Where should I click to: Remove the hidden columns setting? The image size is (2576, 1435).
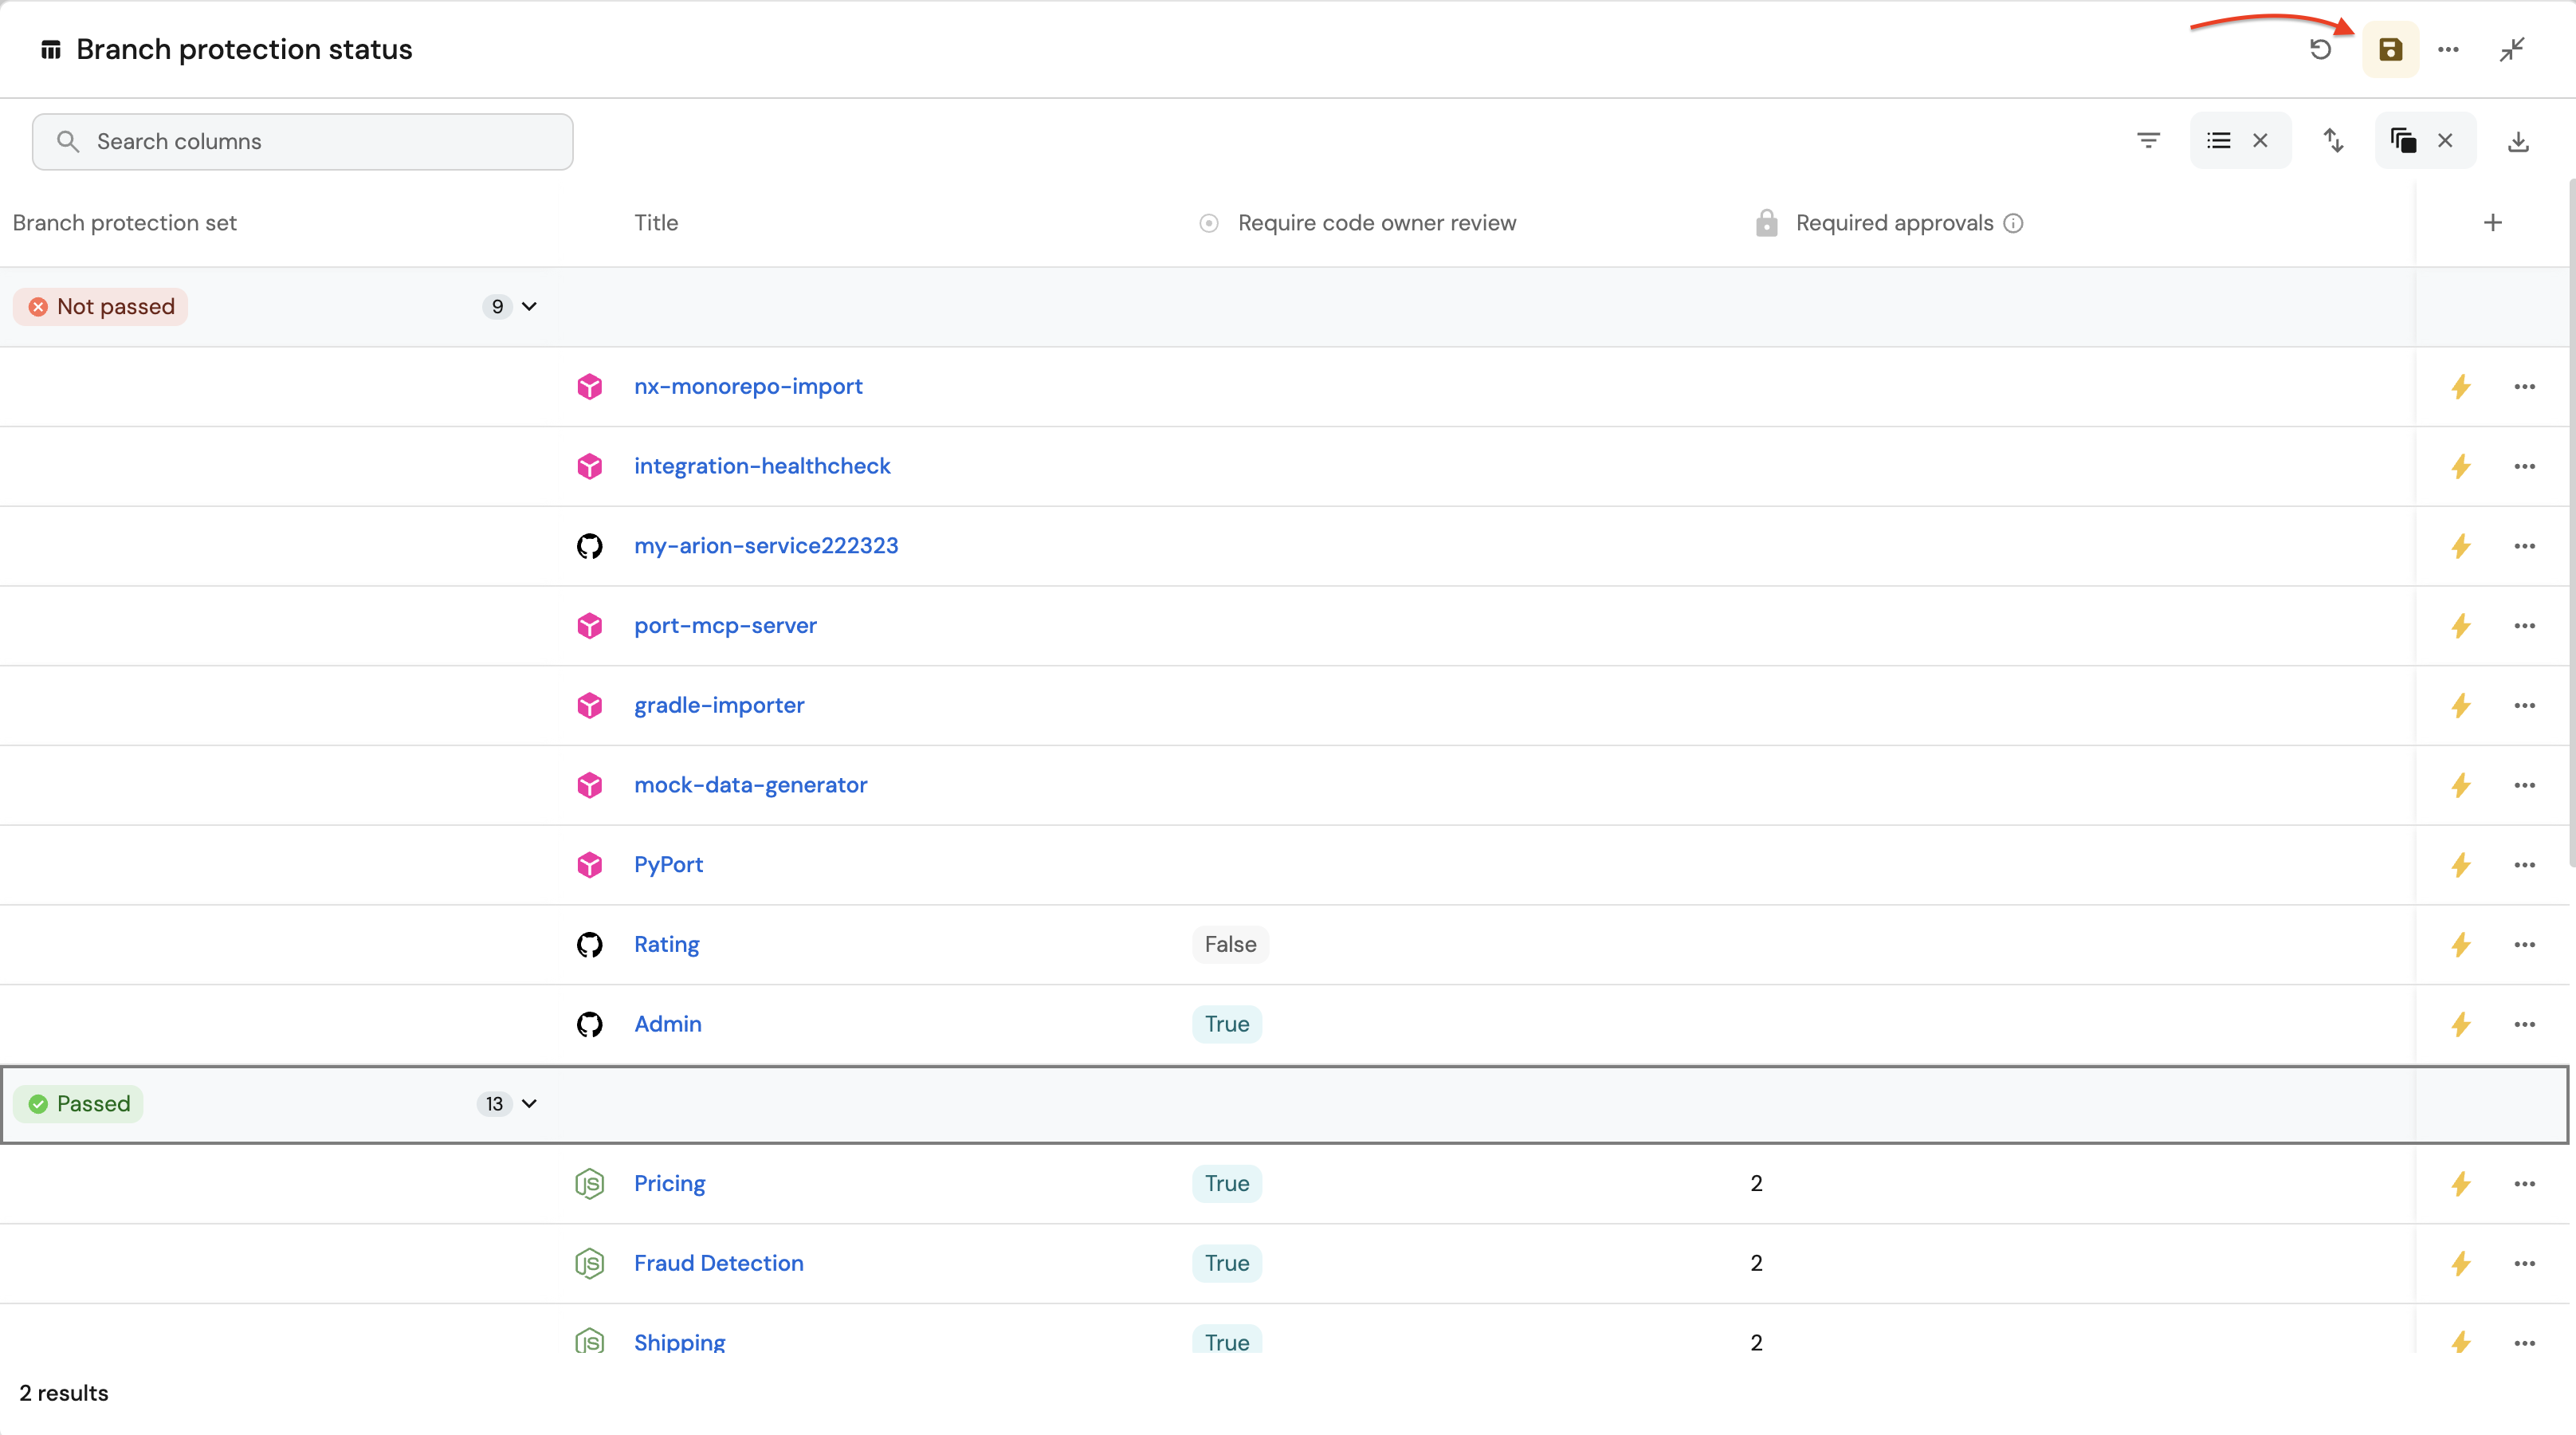pos(2445,141)
